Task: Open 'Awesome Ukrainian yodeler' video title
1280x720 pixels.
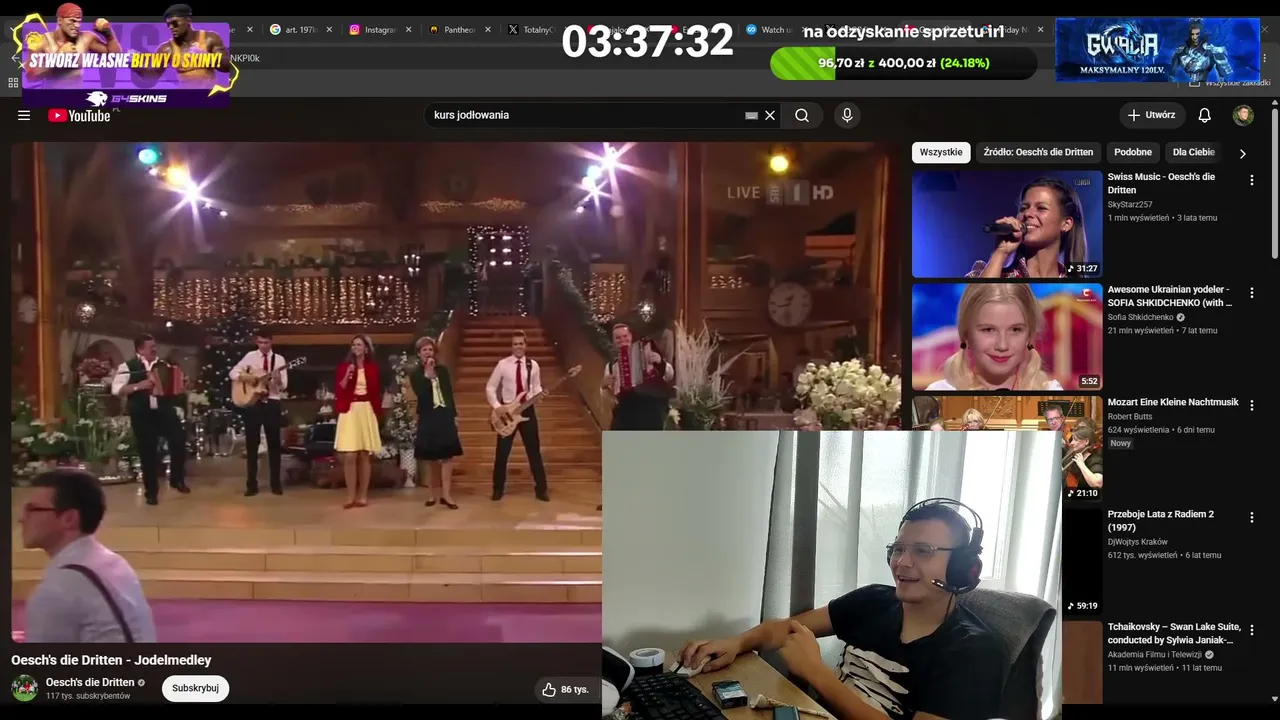Action: [x=1170, y=296]
